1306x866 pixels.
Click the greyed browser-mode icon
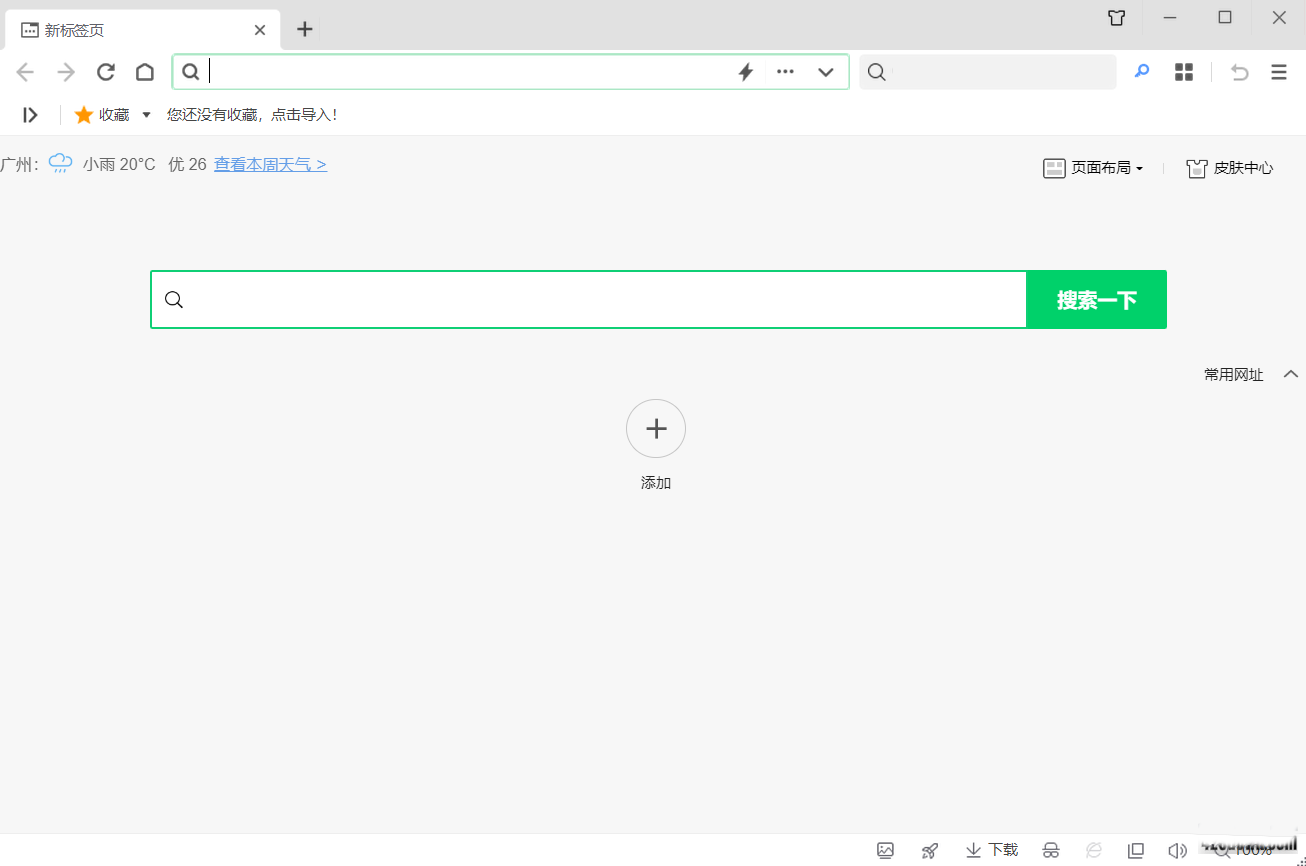1094,850
